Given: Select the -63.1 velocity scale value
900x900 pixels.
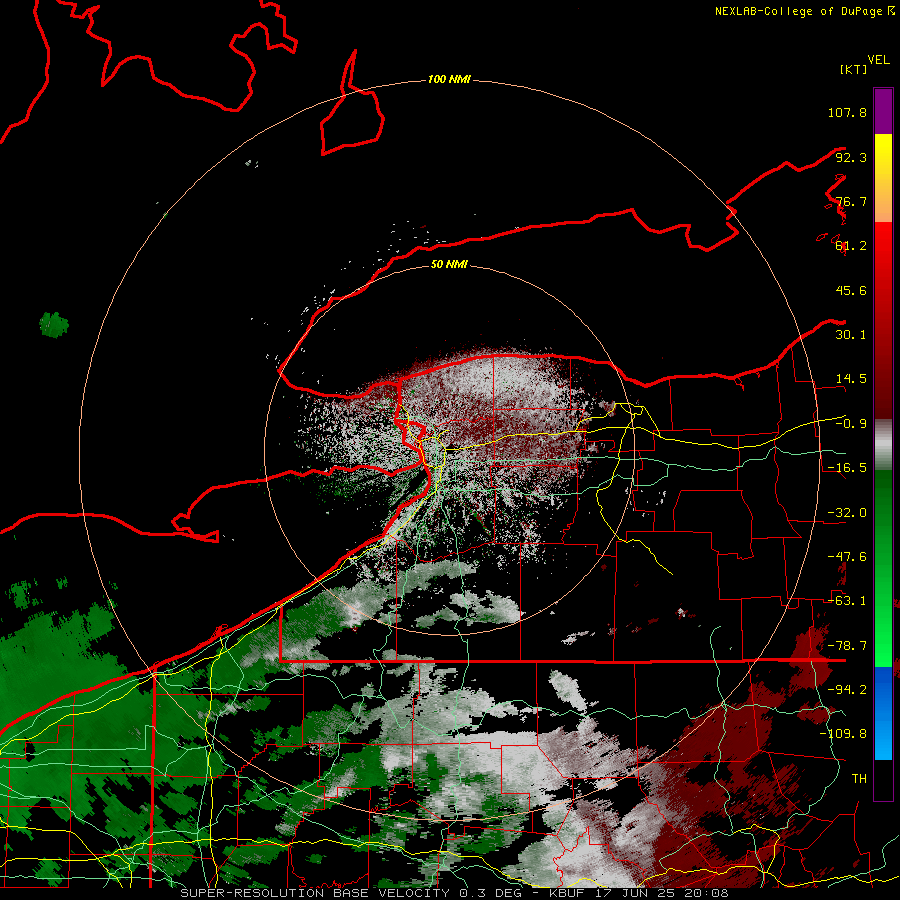Looking at the screenshot, I should pos(847,601).
